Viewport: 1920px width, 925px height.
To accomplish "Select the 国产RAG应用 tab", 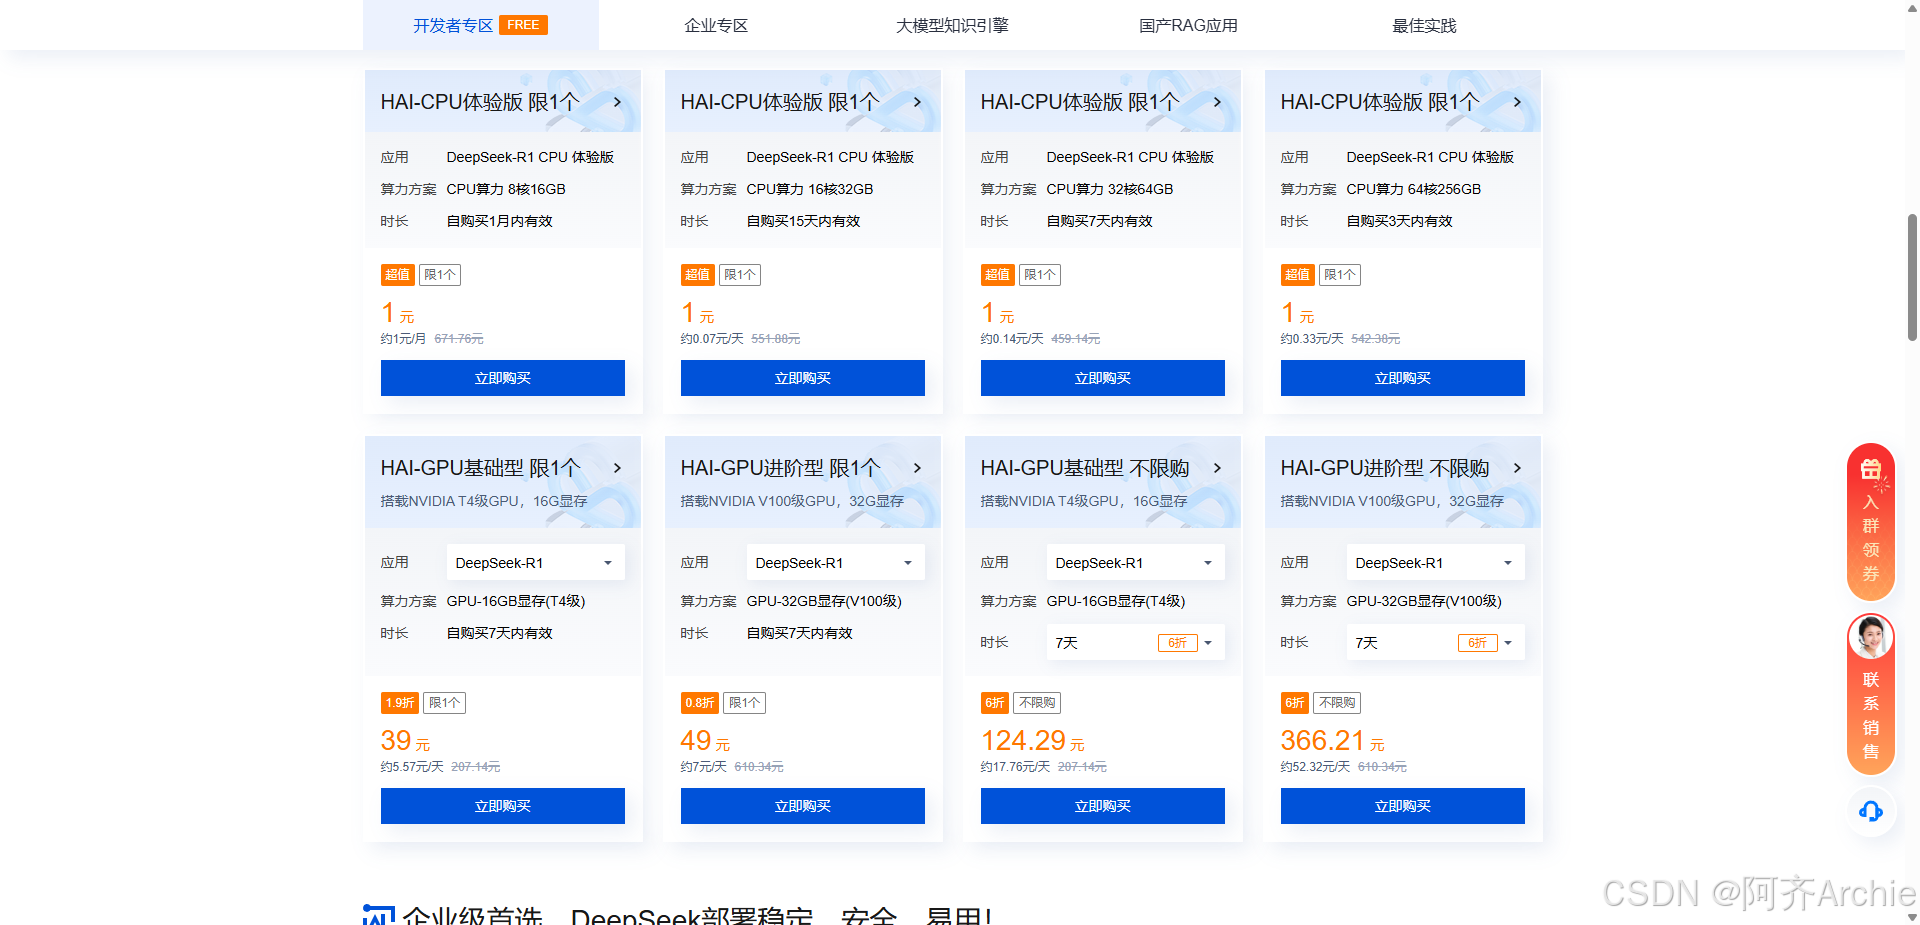I will click(x=1188, y=25).
